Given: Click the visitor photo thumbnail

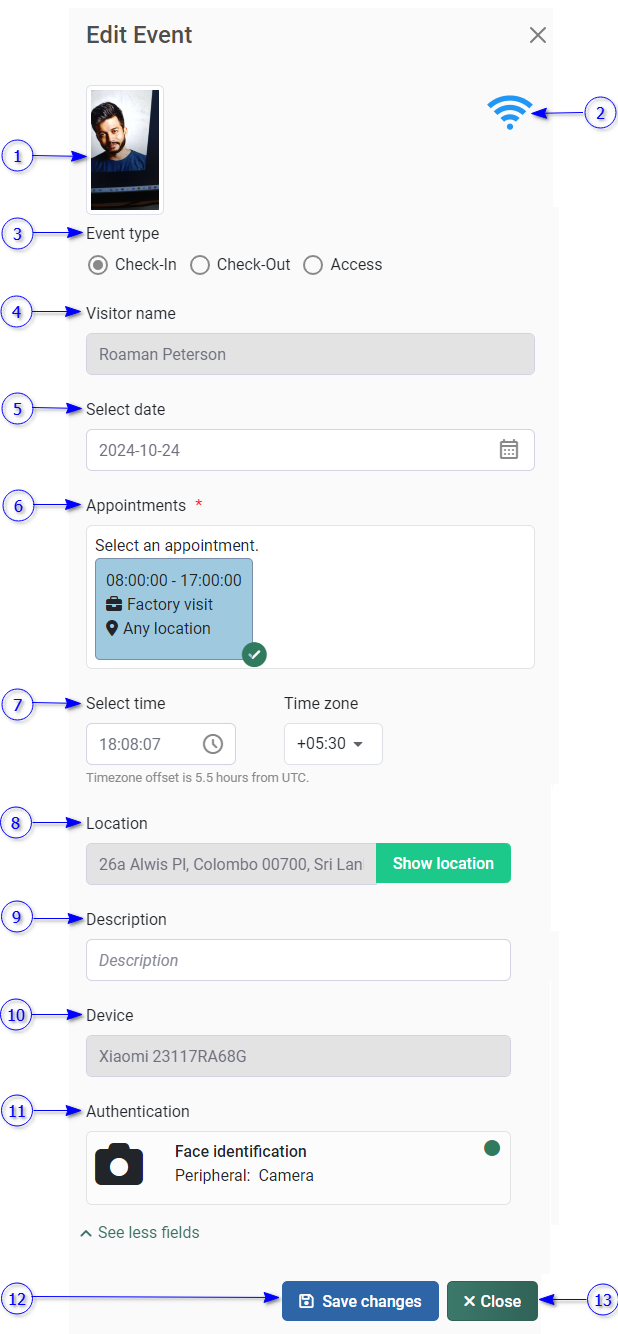Looking at the screenshot, I should (125, 150).
